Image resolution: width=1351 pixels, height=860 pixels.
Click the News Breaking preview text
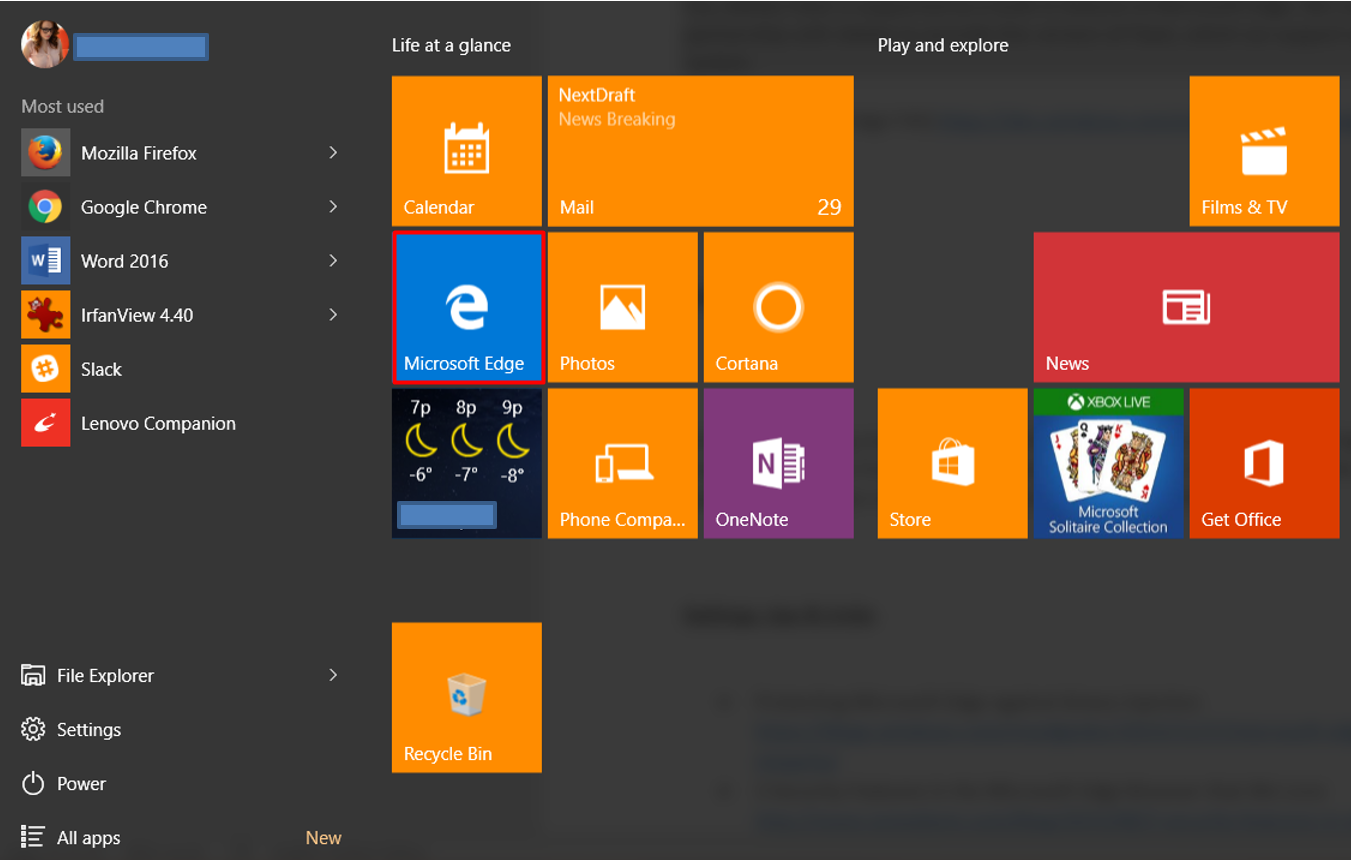point(617,119)
